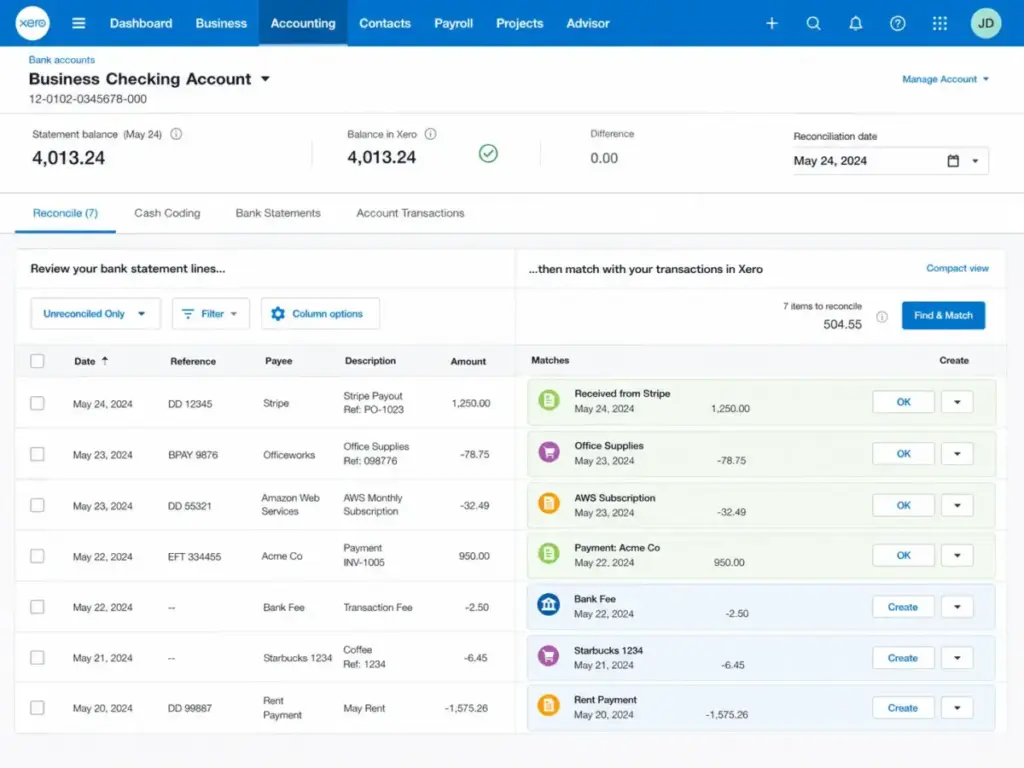The width and height of the screenshot is (1024, 768).
Task: Open the hamburger navigation menu
Action: click(78, 24)
